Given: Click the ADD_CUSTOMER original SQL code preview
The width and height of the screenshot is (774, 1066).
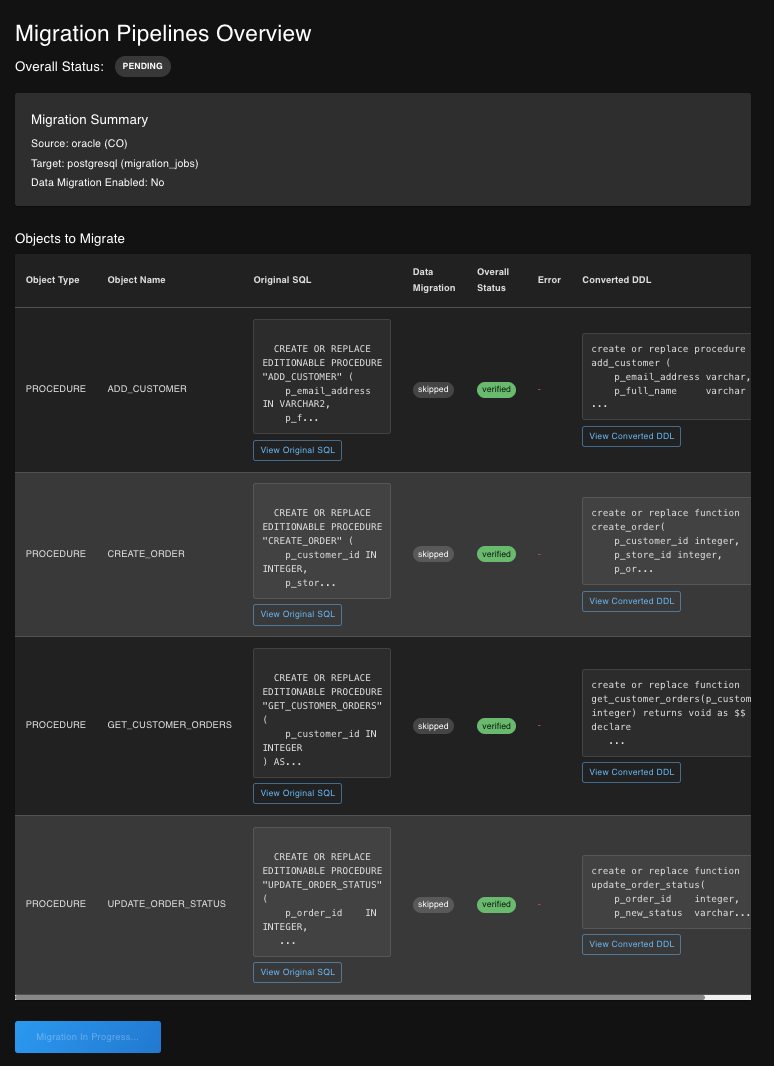Looking at the screenshot, I should pos(321,376).
